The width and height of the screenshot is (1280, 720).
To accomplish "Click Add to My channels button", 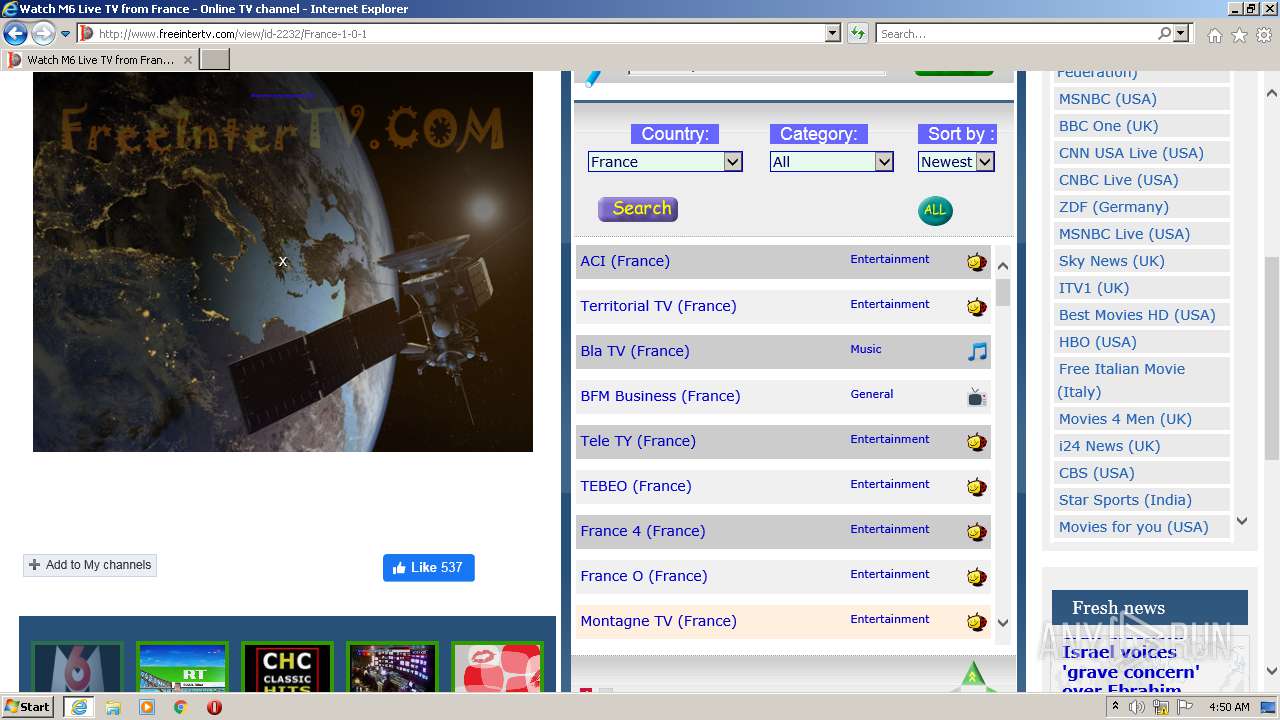I will [x=90, y=565].
